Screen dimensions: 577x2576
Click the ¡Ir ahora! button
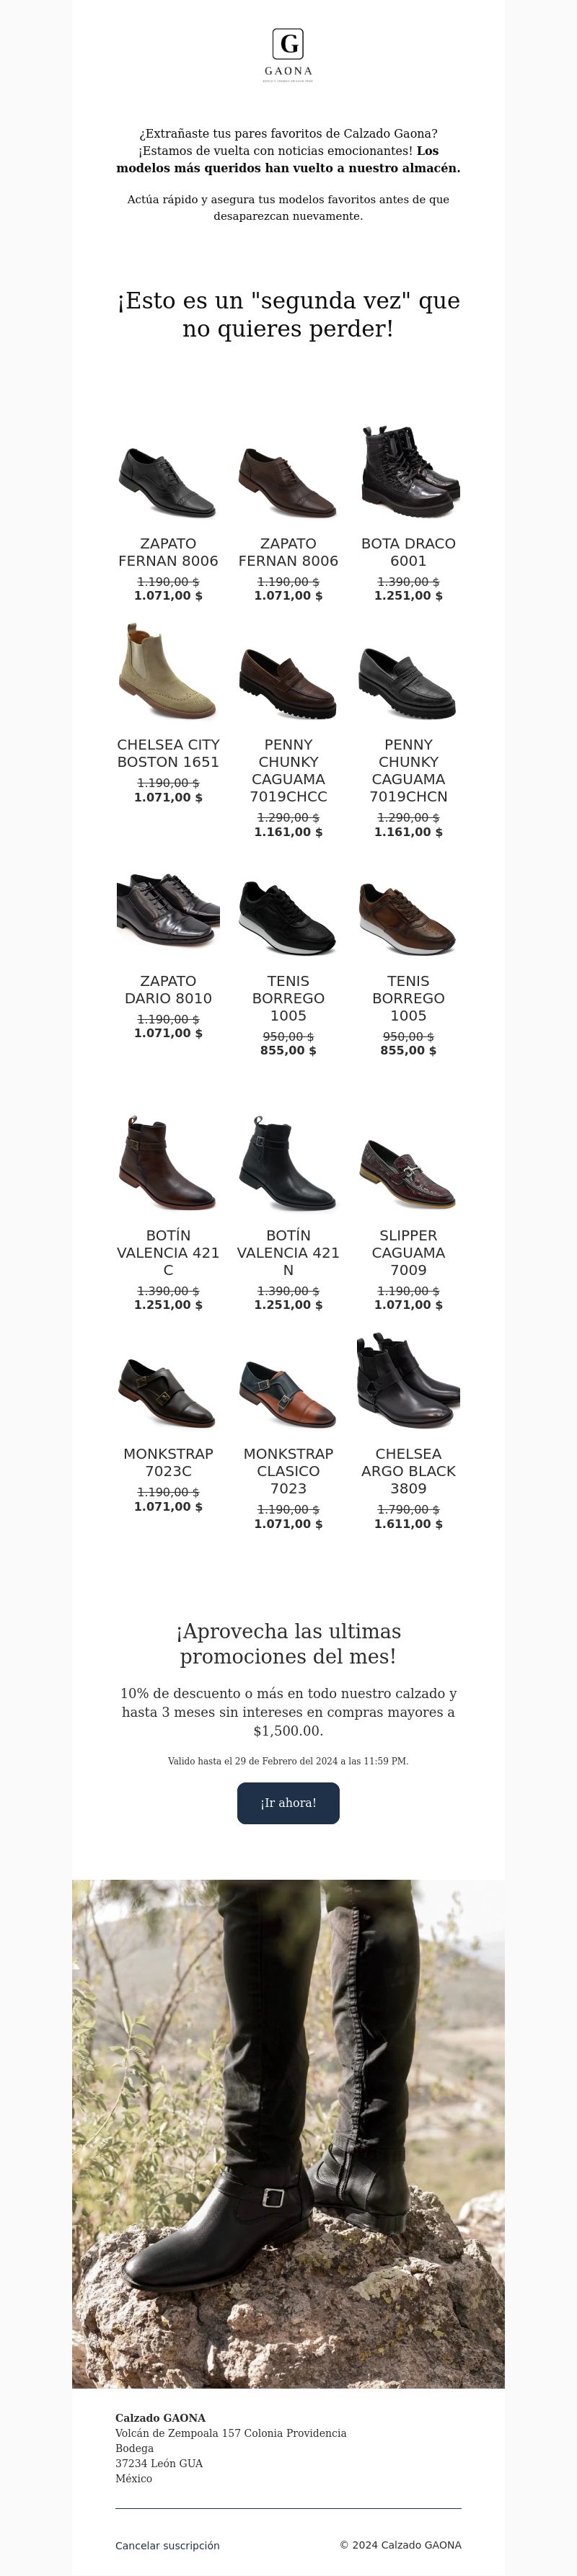[x=288, y=1803]
